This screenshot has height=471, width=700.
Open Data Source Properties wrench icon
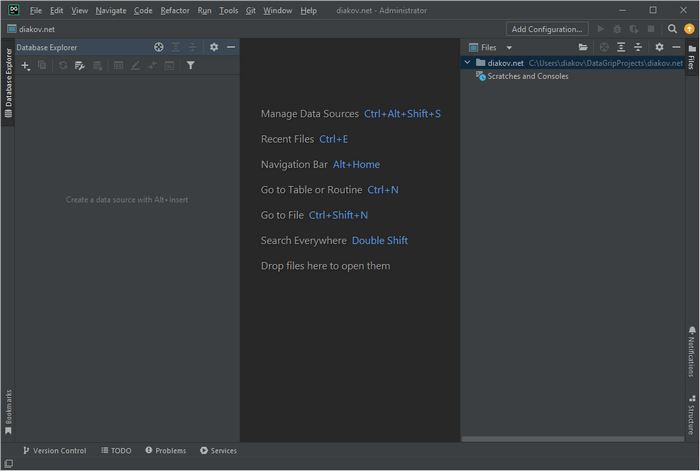click(x=80, y=65)
